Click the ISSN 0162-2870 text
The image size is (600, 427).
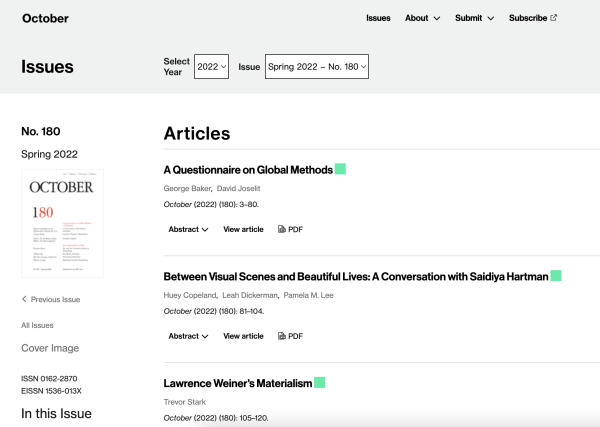pos(49,378)
